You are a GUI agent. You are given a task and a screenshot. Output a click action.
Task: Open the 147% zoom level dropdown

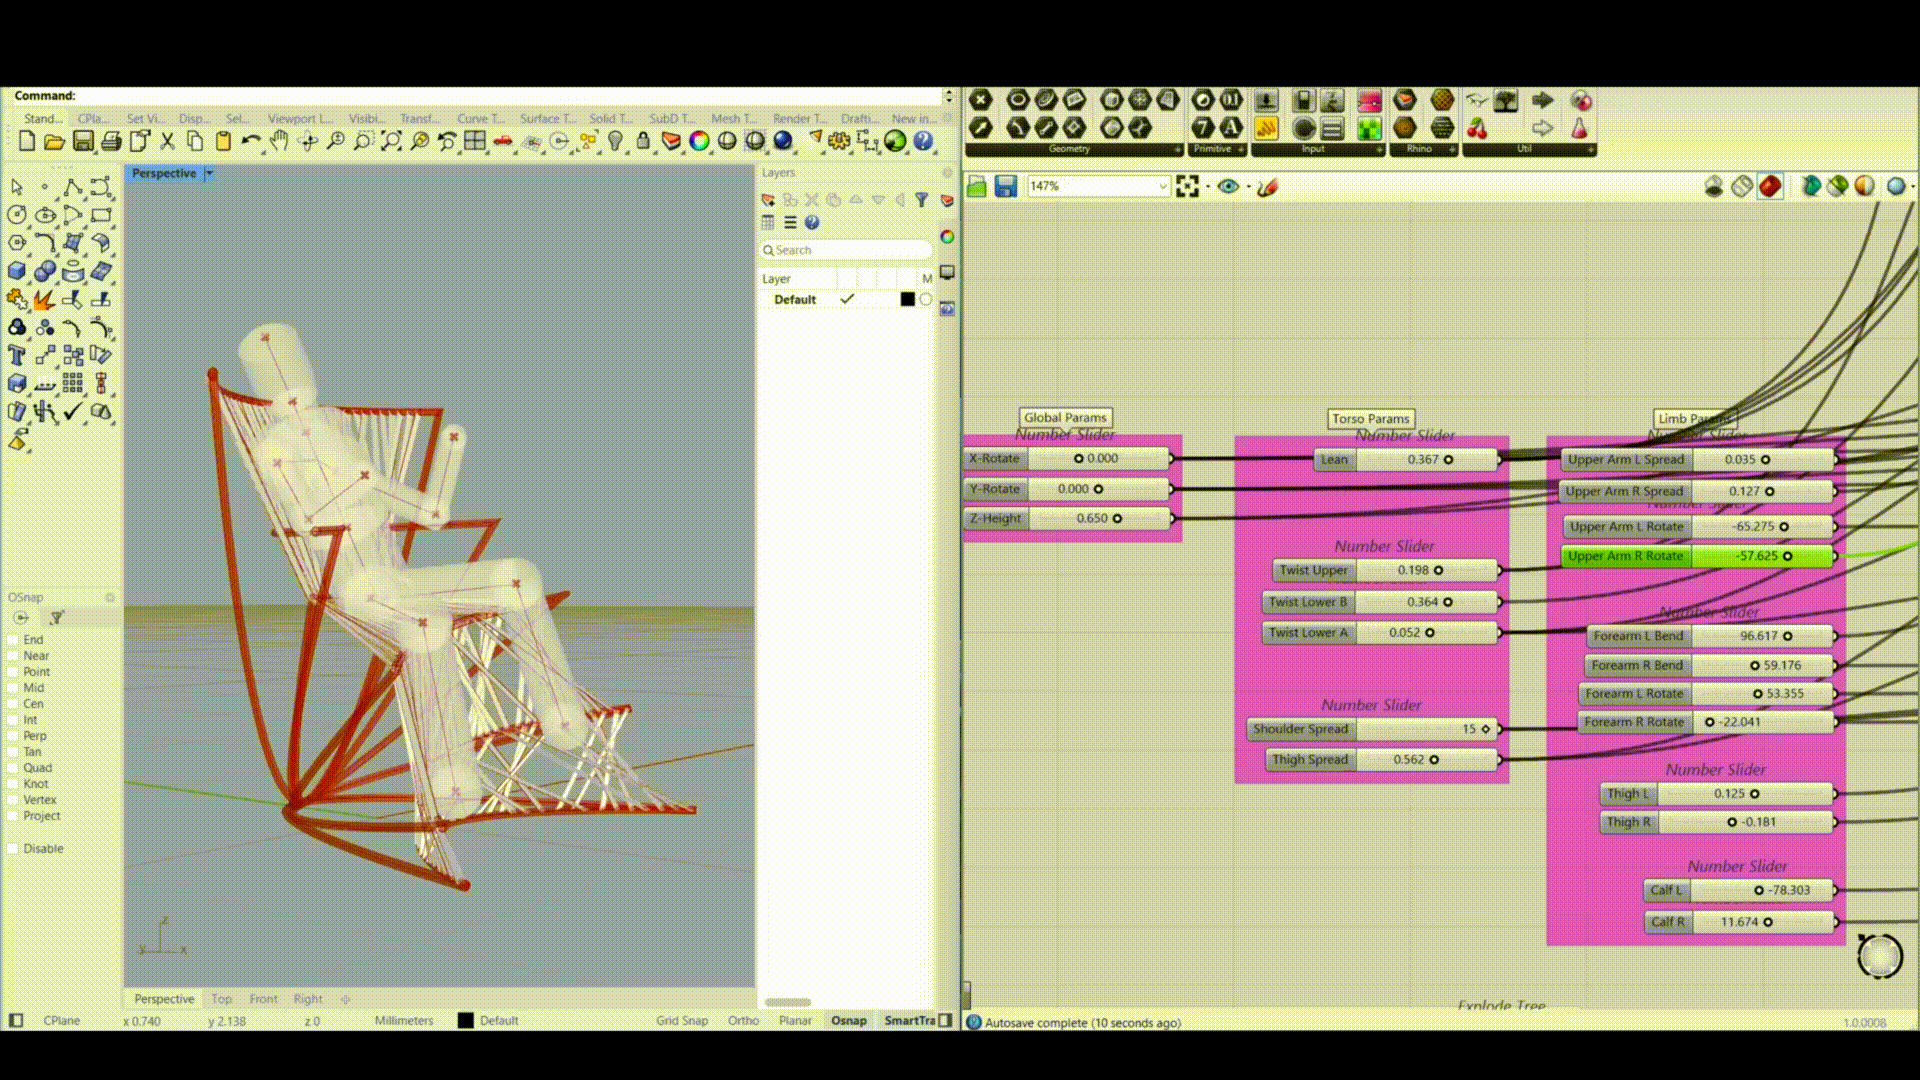tap(1162, 186)
